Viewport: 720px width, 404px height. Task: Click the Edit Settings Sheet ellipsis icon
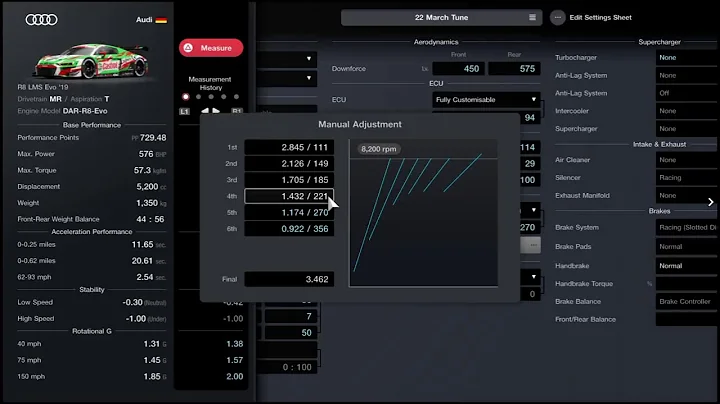pos(557,17)
